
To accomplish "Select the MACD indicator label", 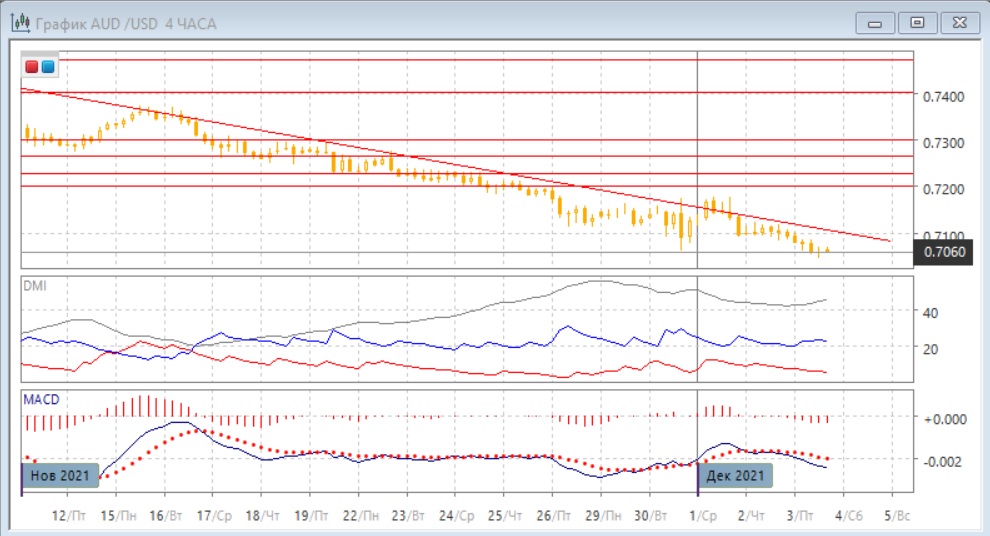I will (x=41, y=399).
